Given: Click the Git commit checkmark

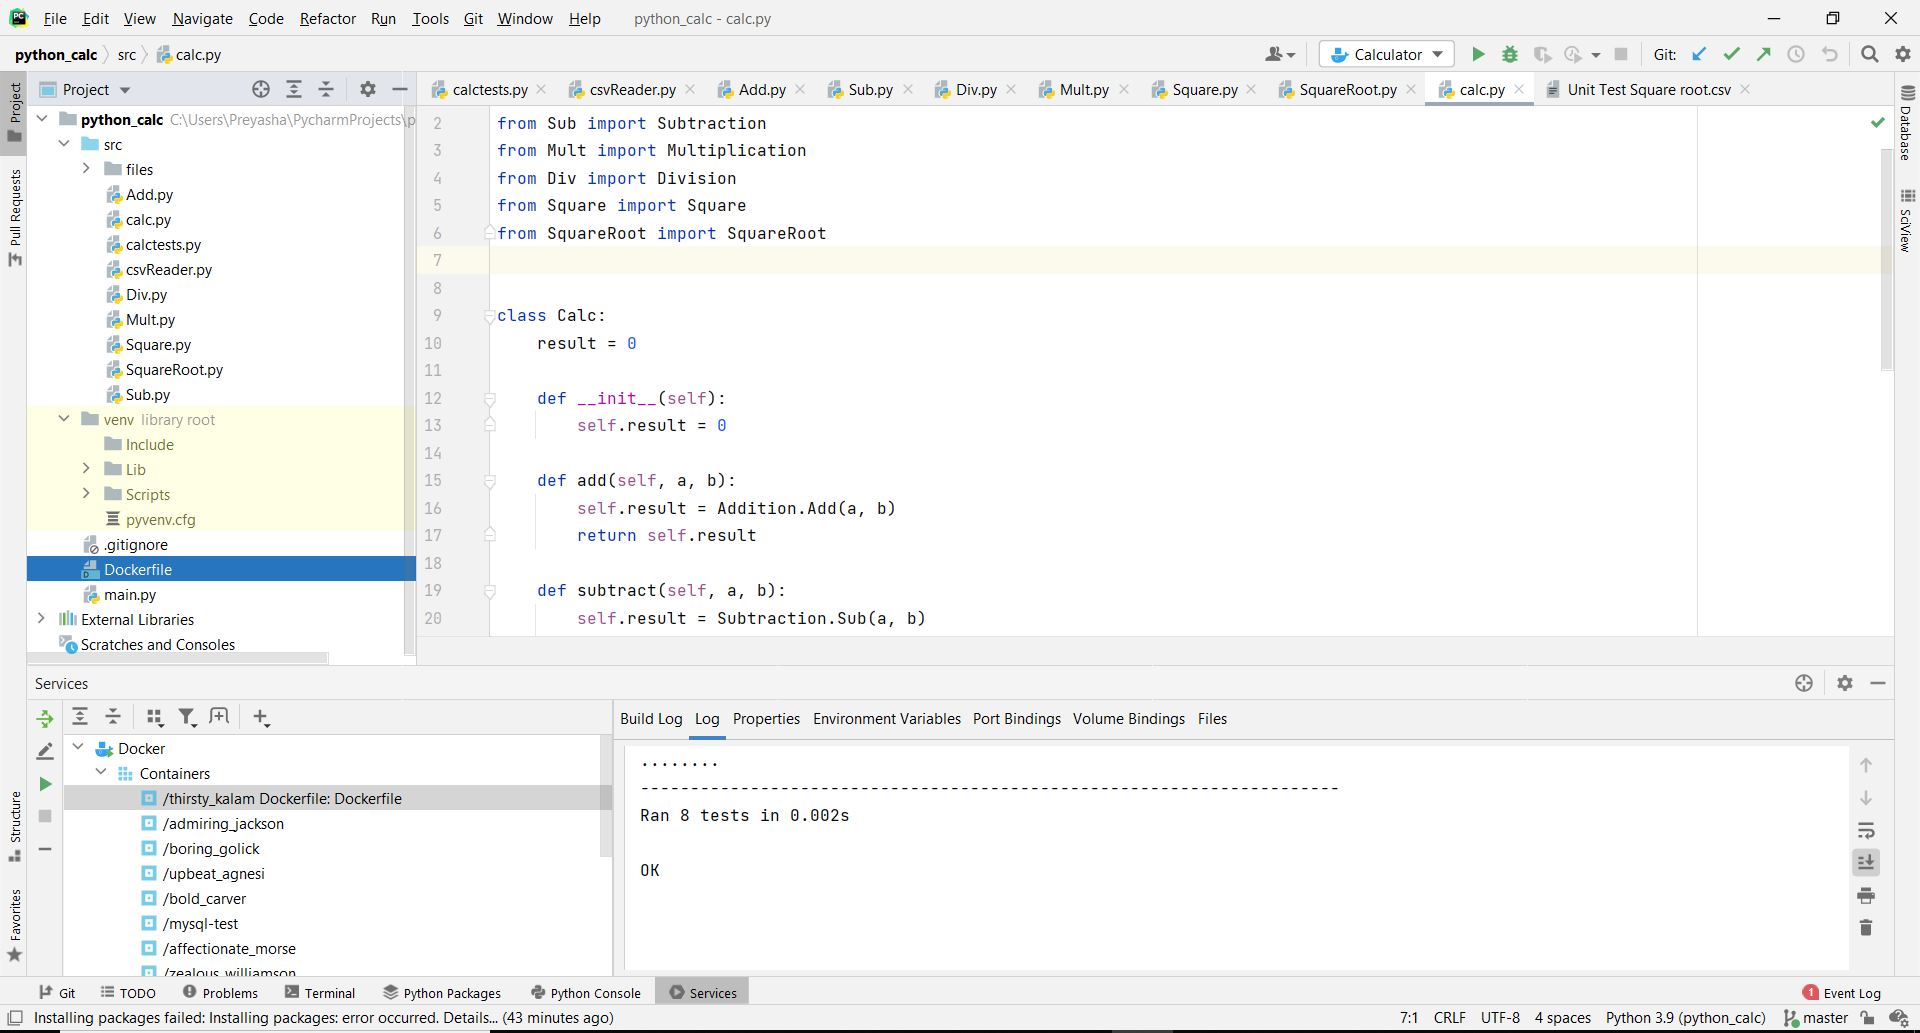Looking at the screenshot, I should [1732, 54].
